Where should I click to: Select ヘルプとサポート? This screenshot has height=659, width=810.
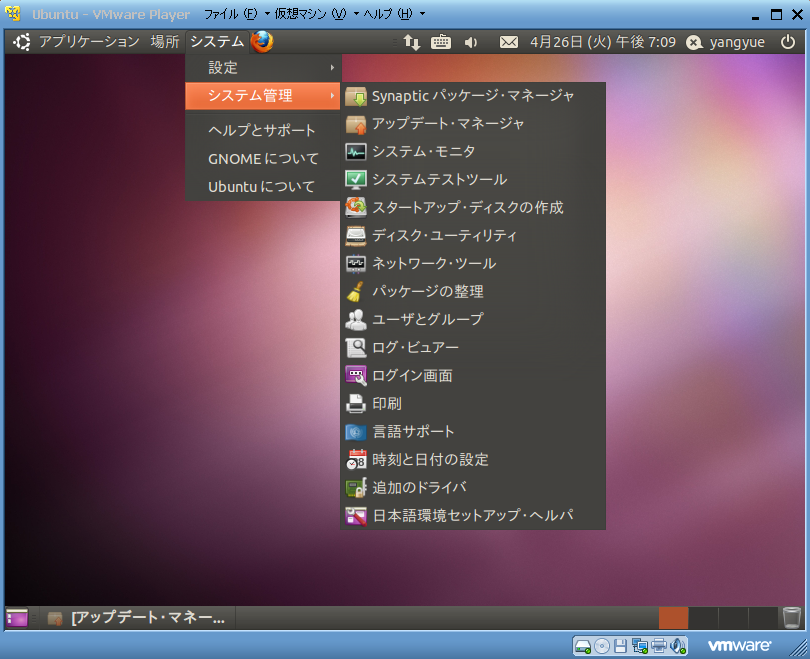(x=263, y=131)
